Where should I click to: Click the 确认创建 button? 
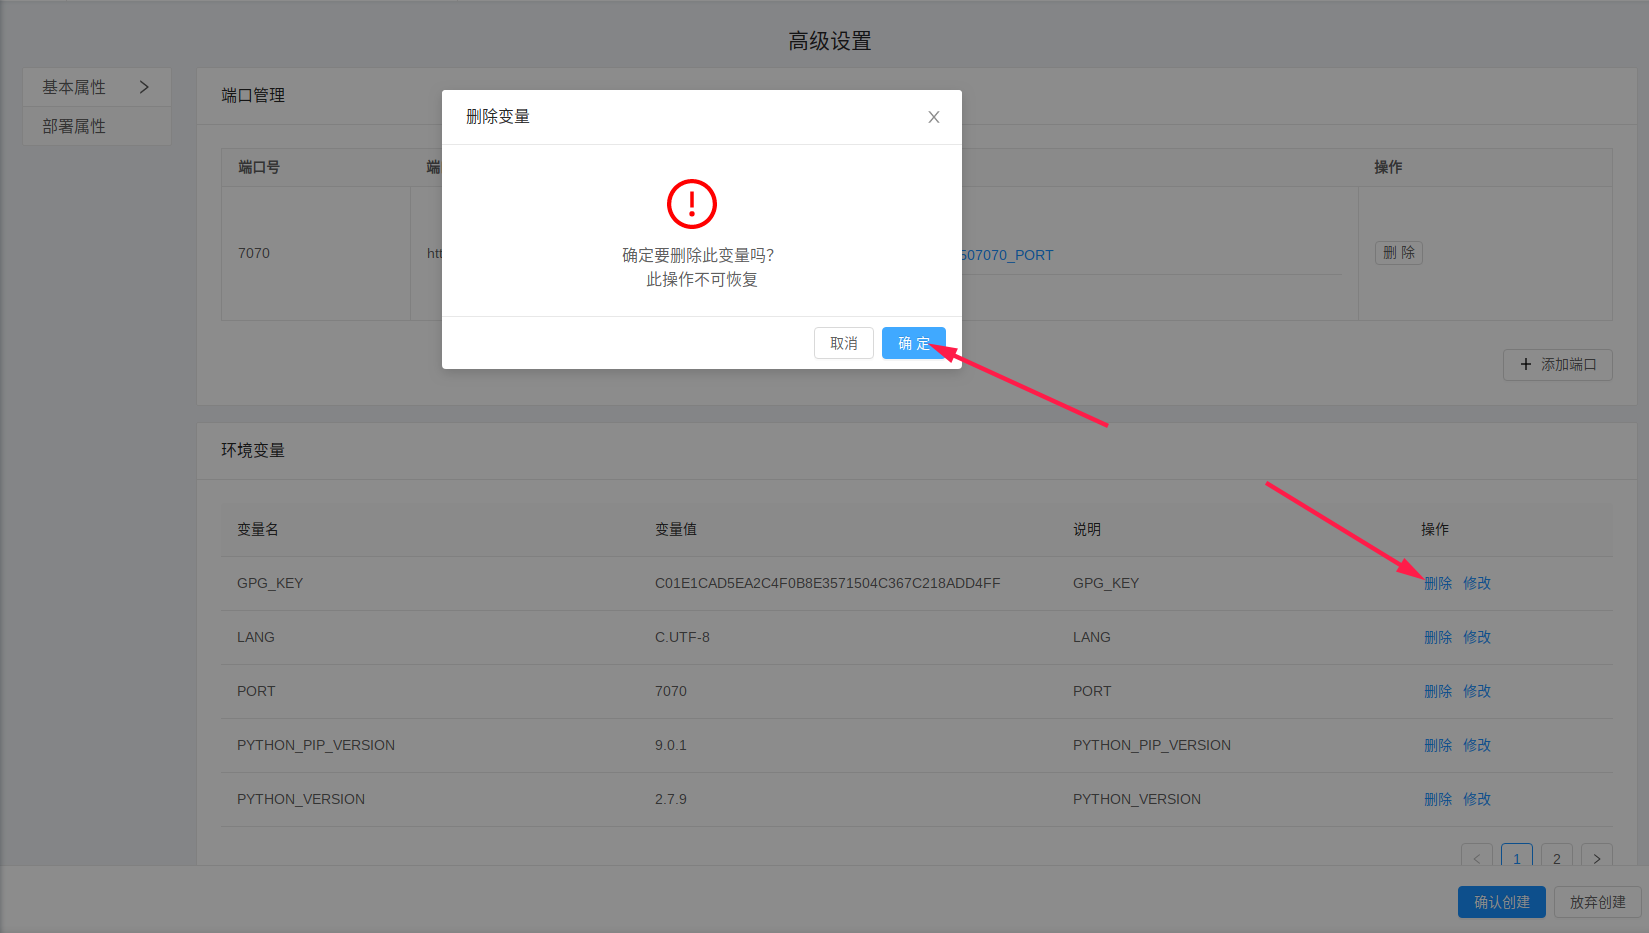tap(1502, 902)
